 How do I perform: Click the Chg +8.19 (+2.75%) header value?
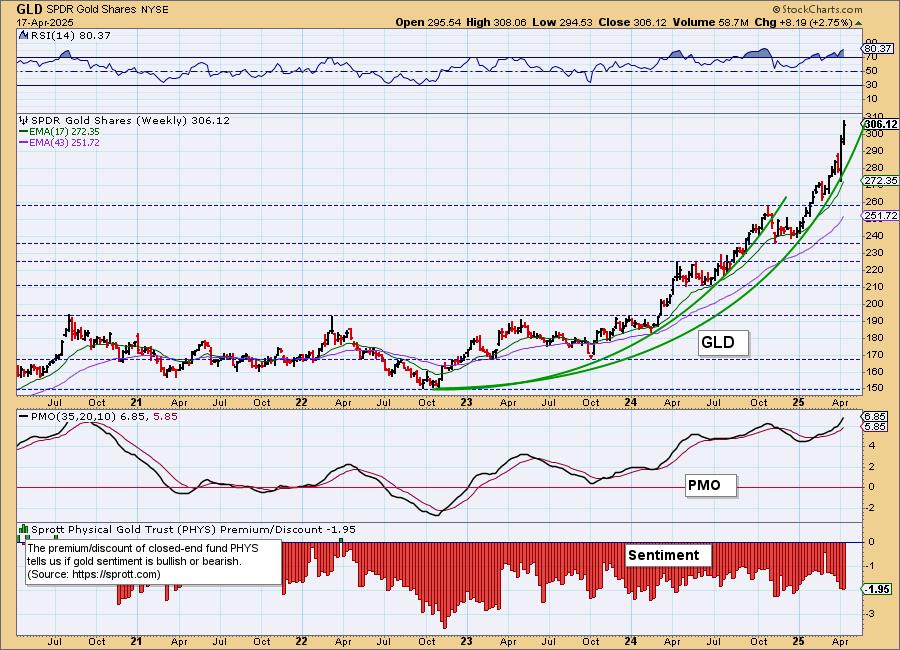click(803, 22)
